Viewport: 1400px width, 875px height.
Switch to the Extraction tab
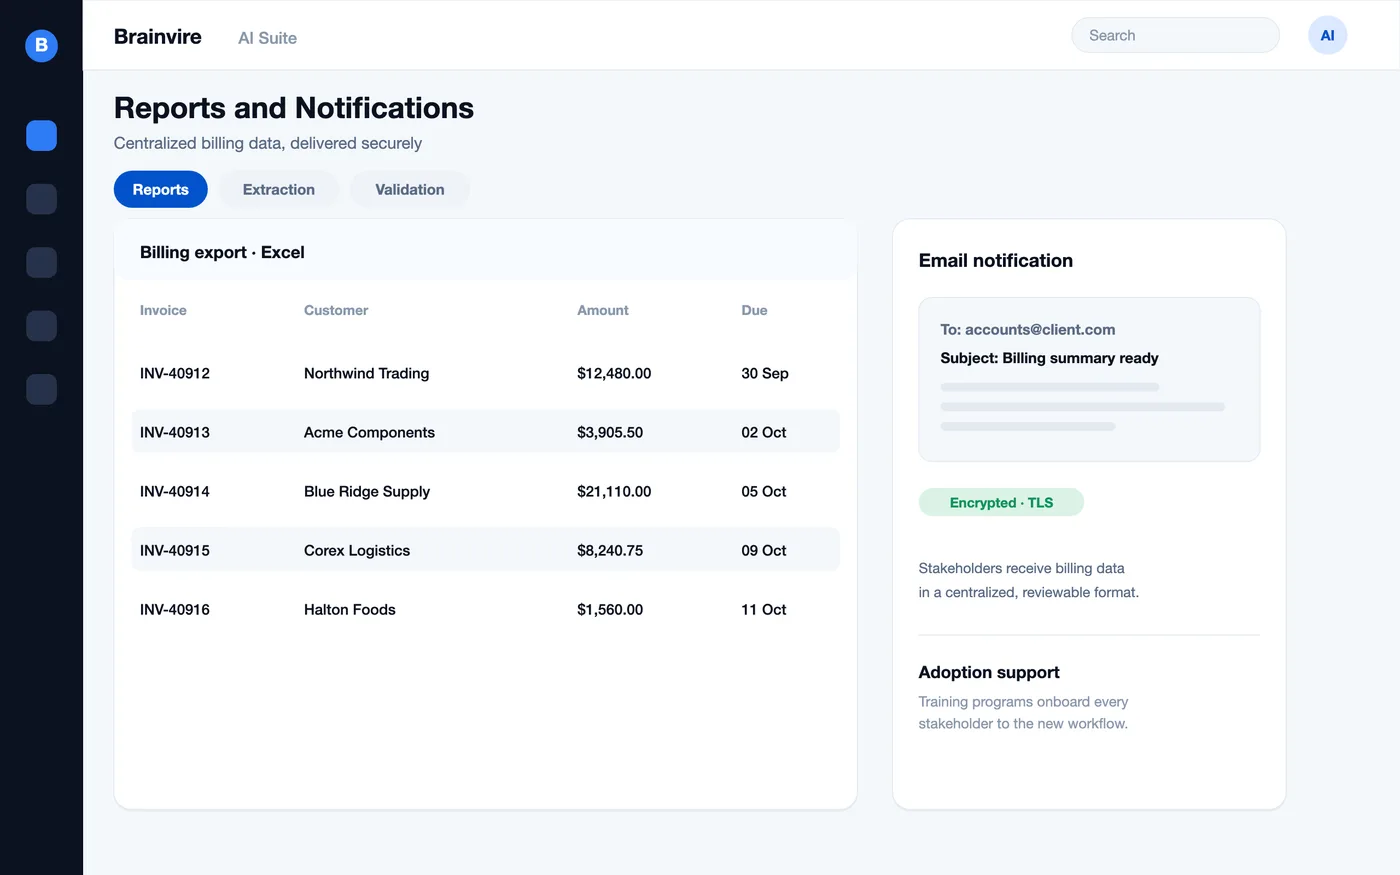pos(279,189)
